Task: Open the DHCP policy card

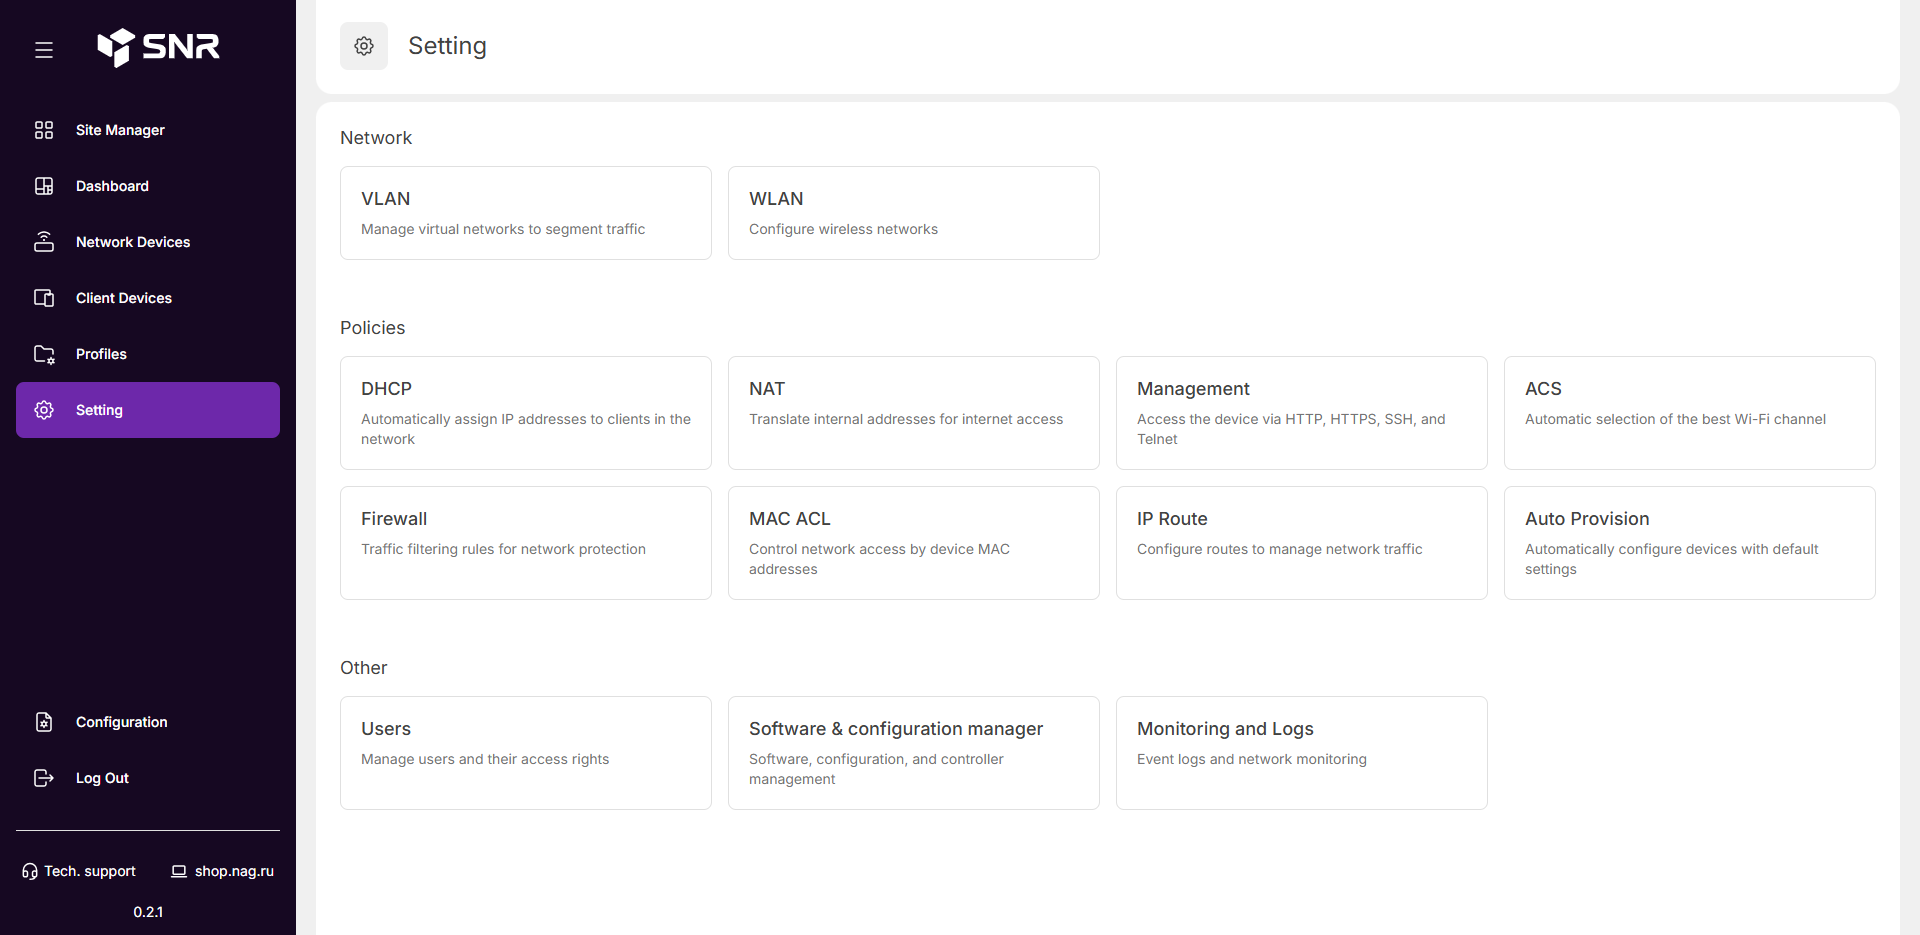Action: (526, 413)
